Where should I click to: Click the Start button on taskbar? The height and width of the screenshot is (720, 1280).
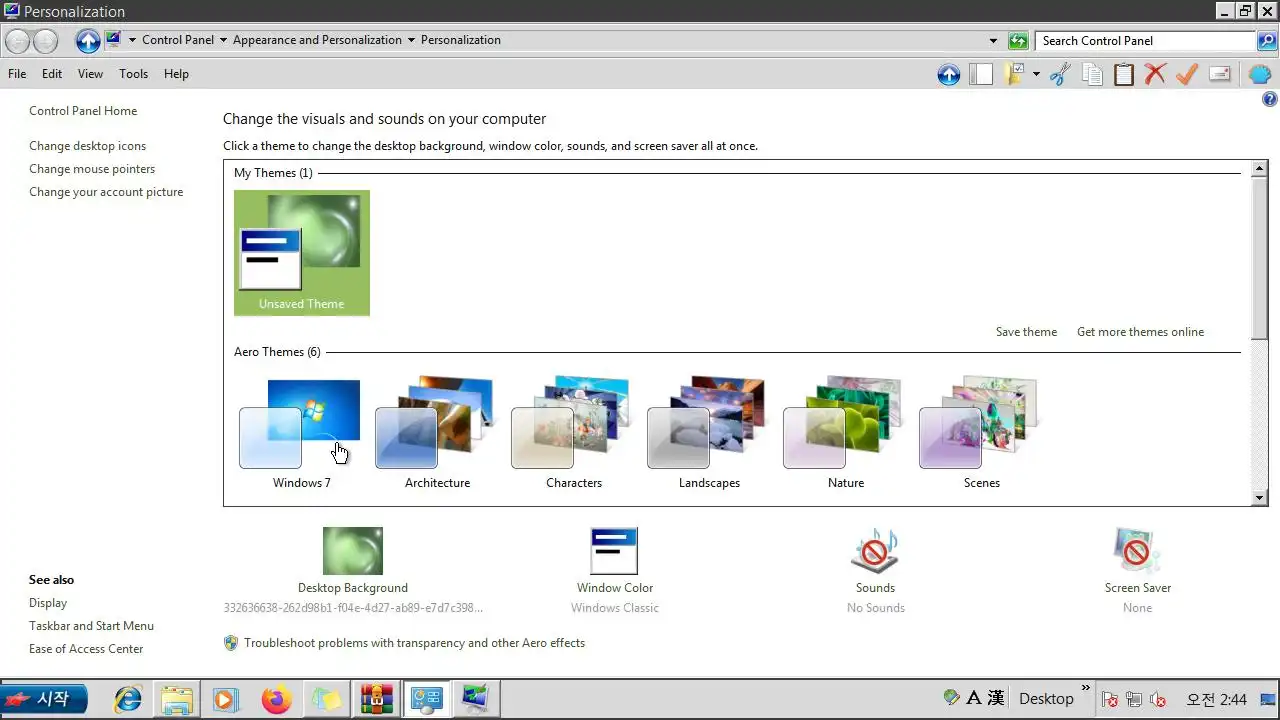click(44, 699)
